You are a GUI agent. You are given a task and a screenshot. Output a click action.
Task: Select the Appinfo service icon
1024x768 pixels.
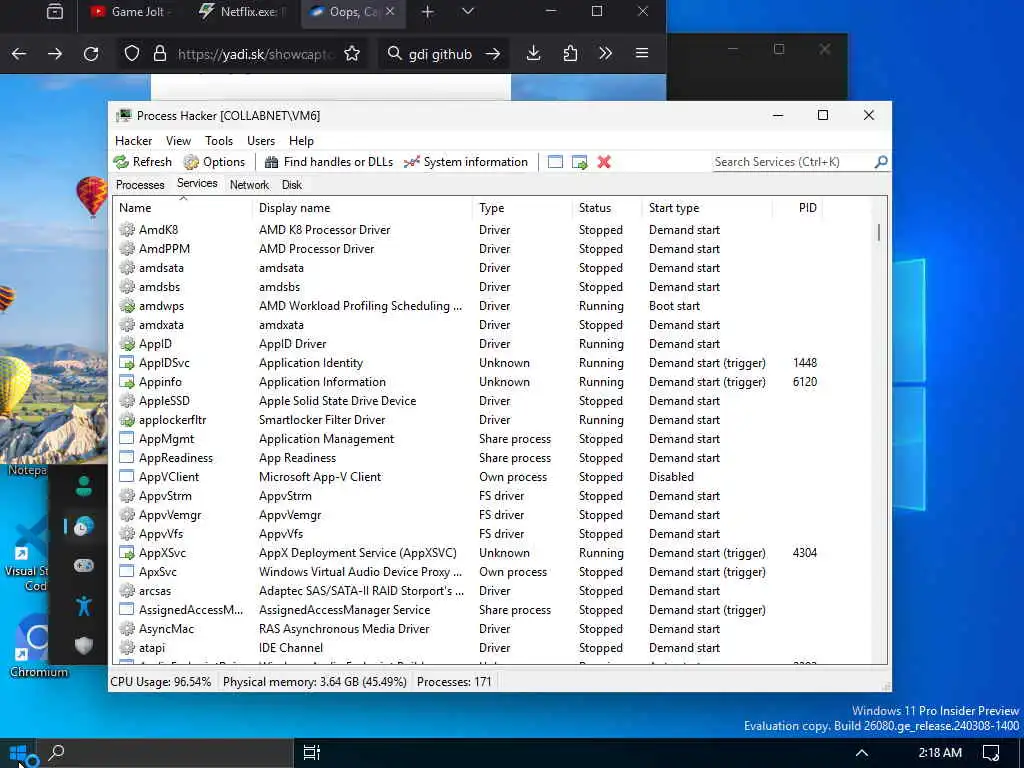127,381
